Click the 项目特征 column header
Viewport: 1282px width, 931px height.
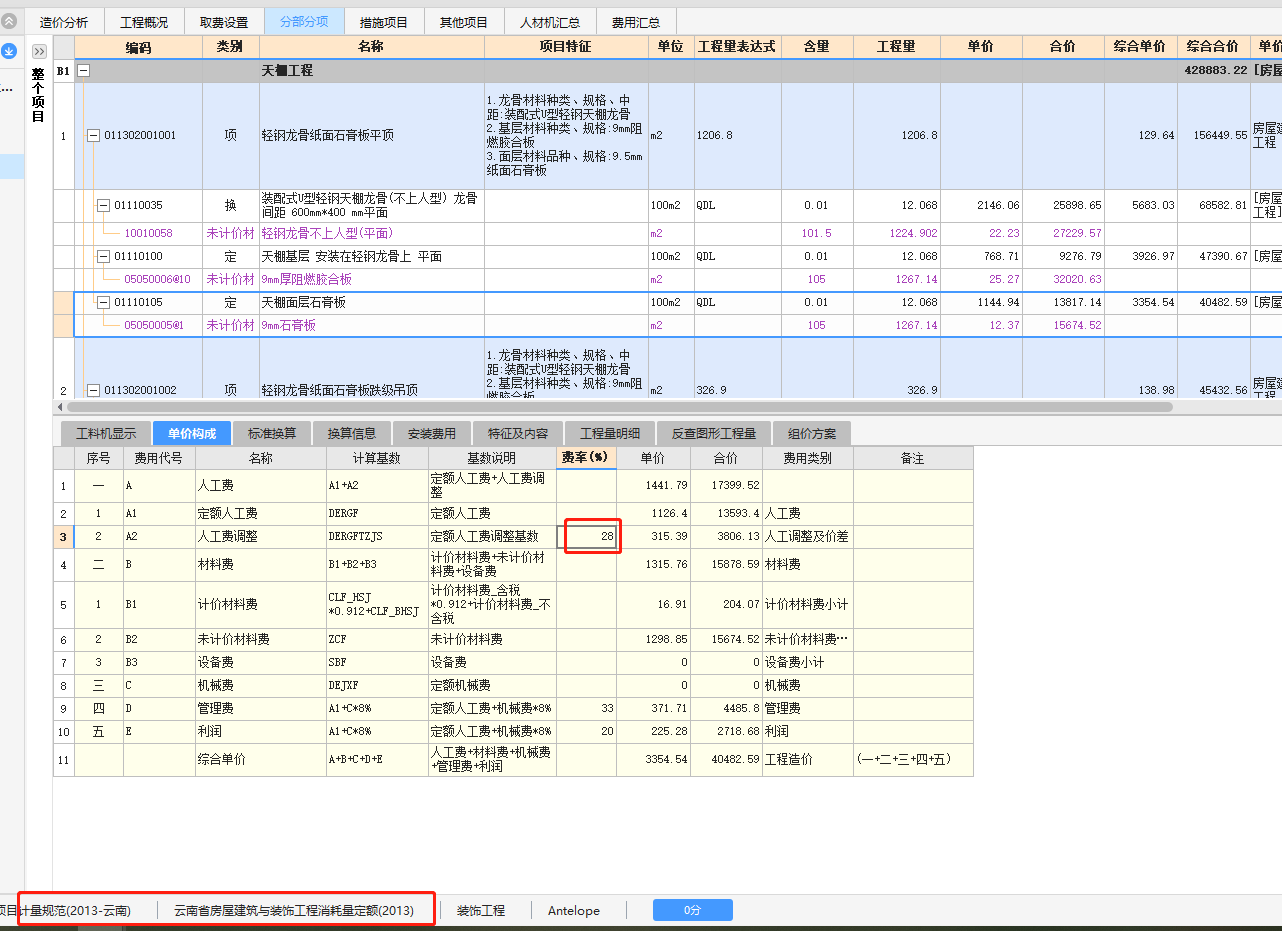[x=565, y=47]
